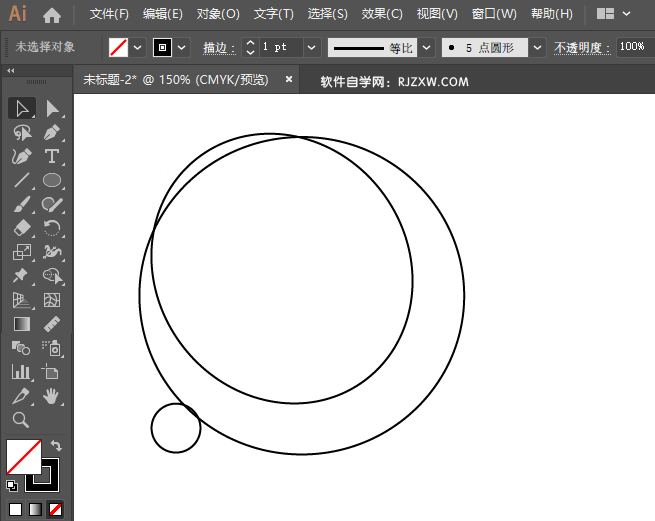Select the Gradient tool

pos(22,324)
